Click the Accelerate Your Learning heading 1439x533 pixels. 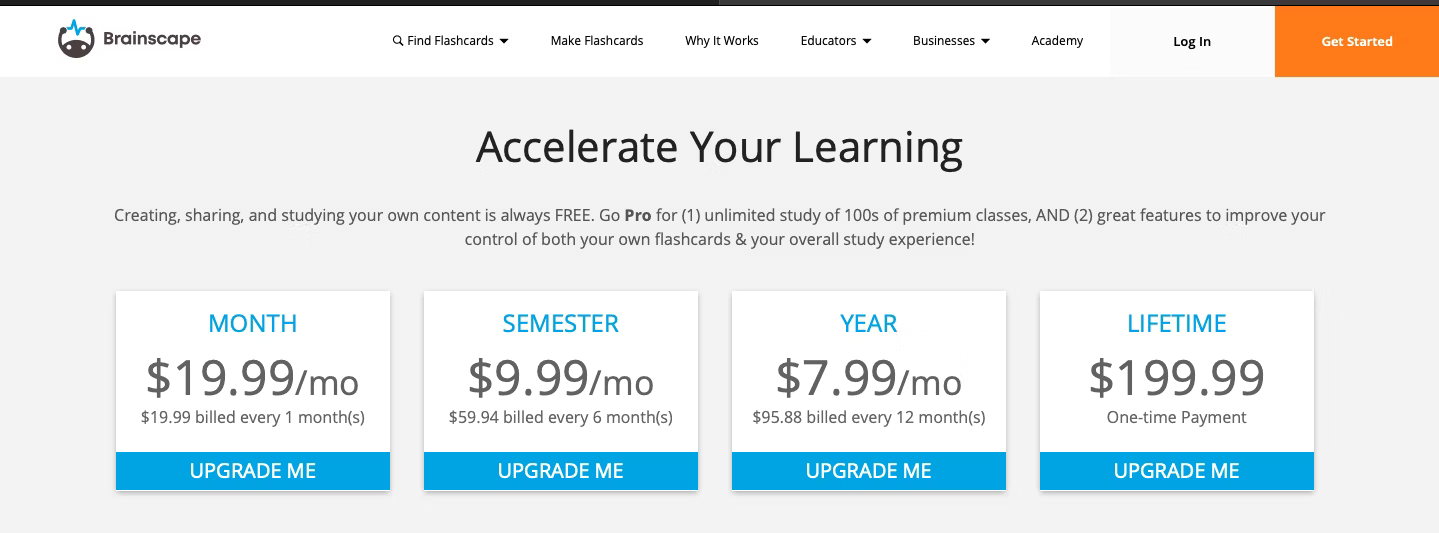[x=719, y=147]
